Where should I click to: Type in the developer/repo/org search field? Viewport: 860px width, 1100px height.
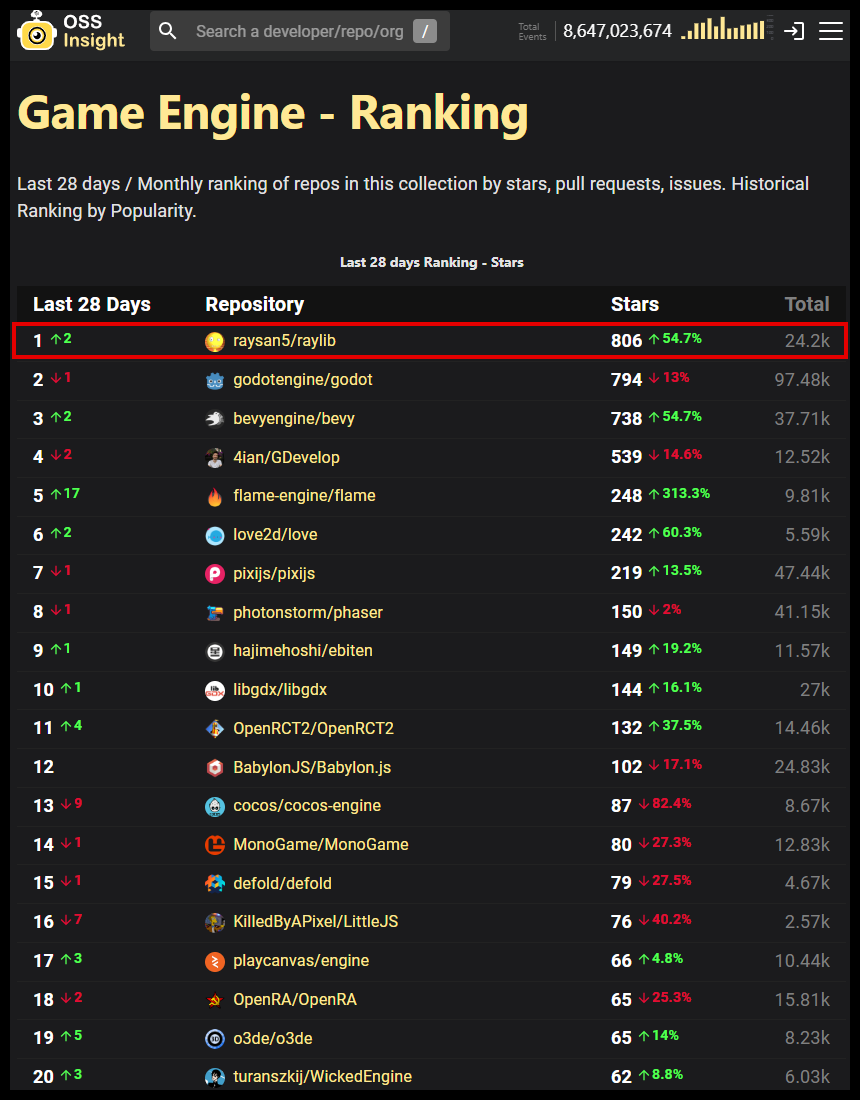300,32
